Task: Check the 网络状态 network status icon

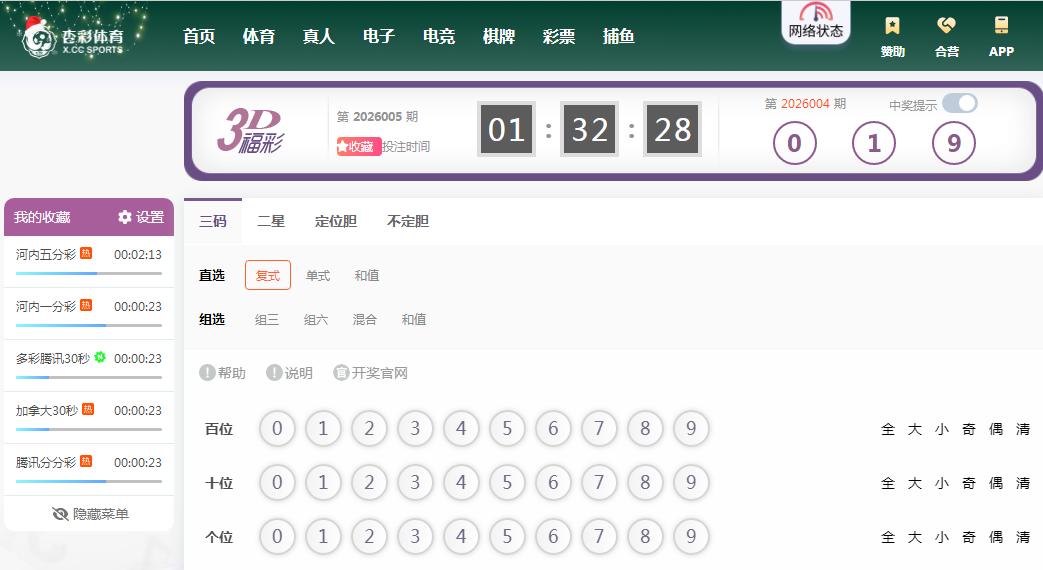Action: 815,14
